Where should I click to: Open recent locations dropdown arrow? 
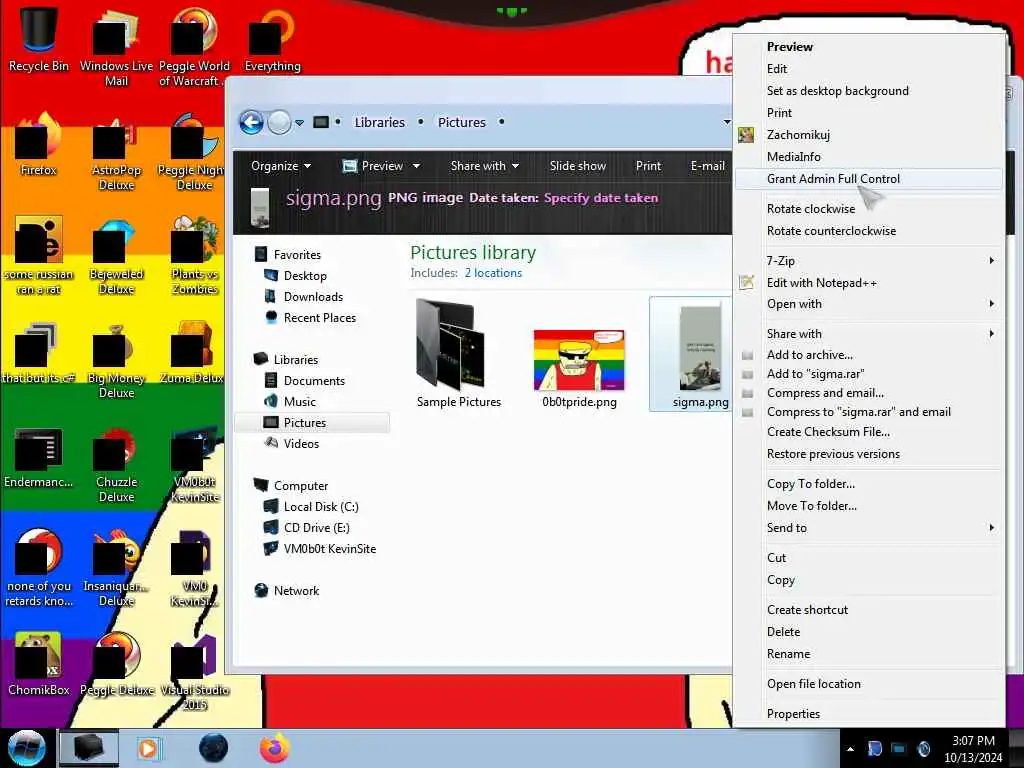click(x=299, y=123)
